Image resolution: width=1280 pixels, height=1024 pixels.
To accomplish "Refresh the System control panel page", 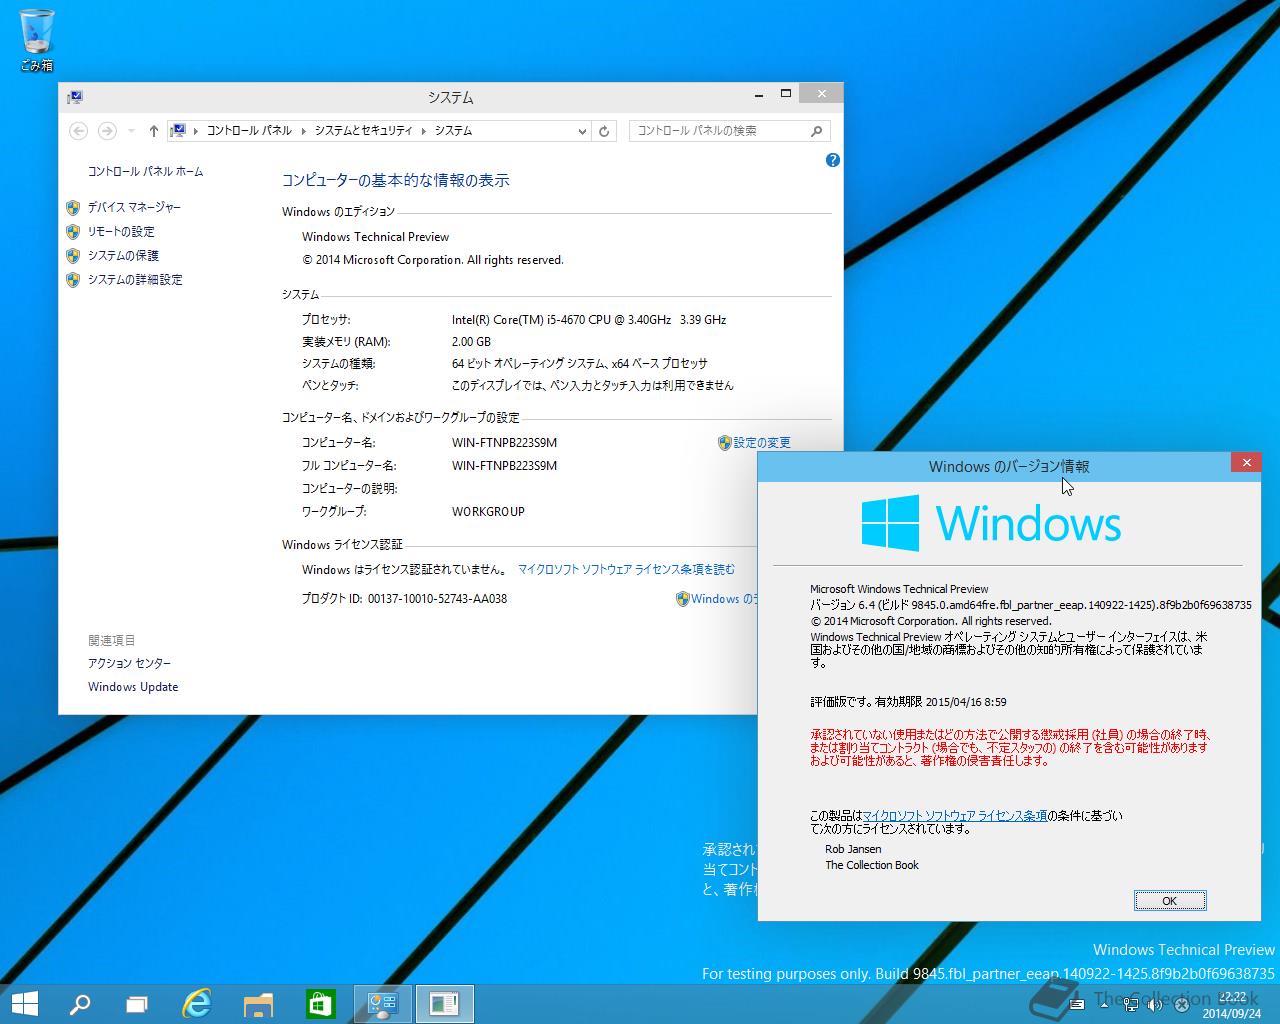I will (x=604, y=131).
